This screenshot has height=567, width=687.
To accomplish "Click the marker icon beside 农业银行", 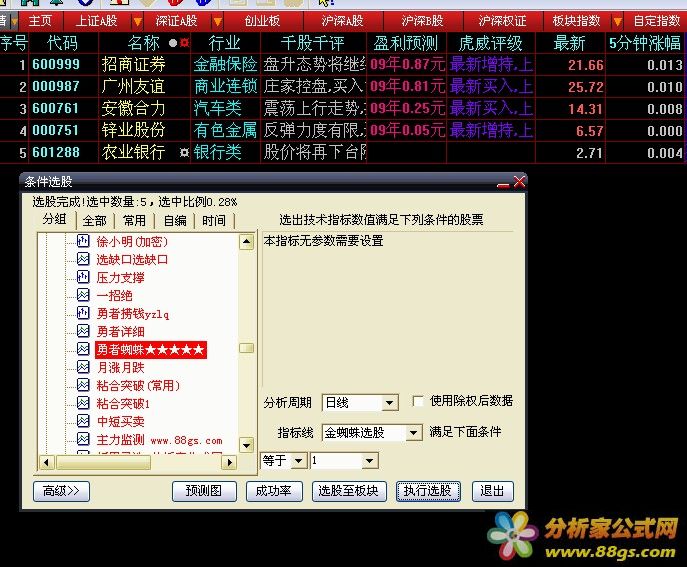I will tap(184, 152).
